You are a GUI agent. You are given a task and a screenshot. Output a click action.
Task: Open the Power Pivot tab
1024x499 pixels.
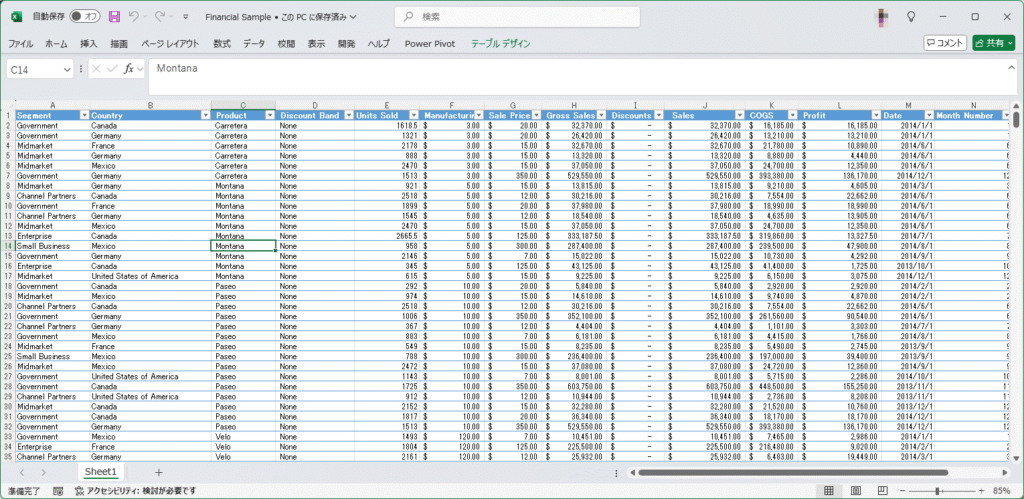click(430, 44)
